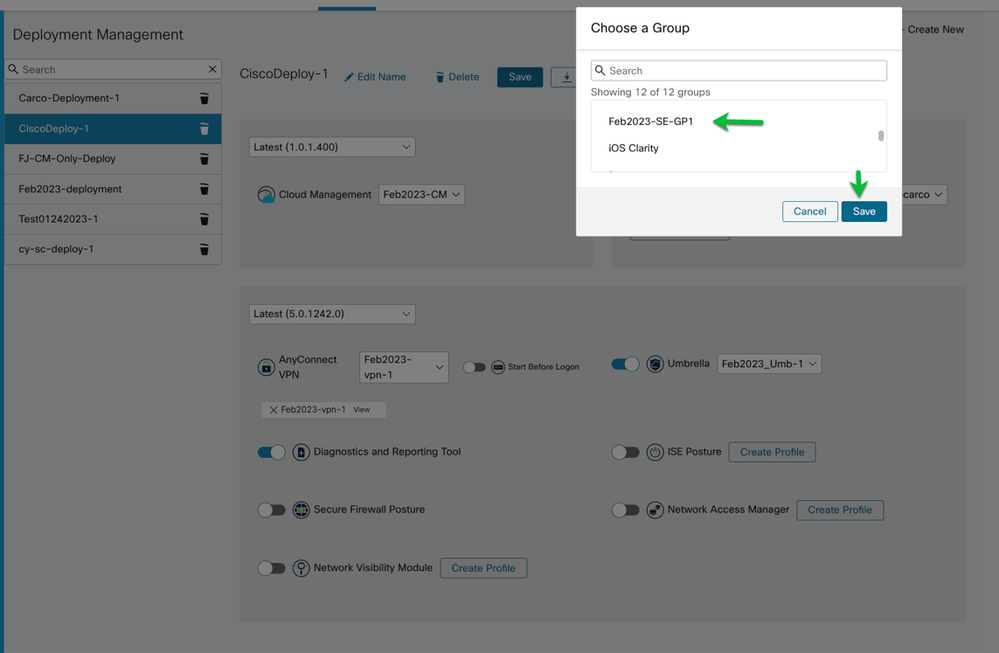Image resolution: width=999 pixels, height=653 pixels.
Task: Choose the iOS Clarity group
Action: pyautogui.click(x=633, y=148)
